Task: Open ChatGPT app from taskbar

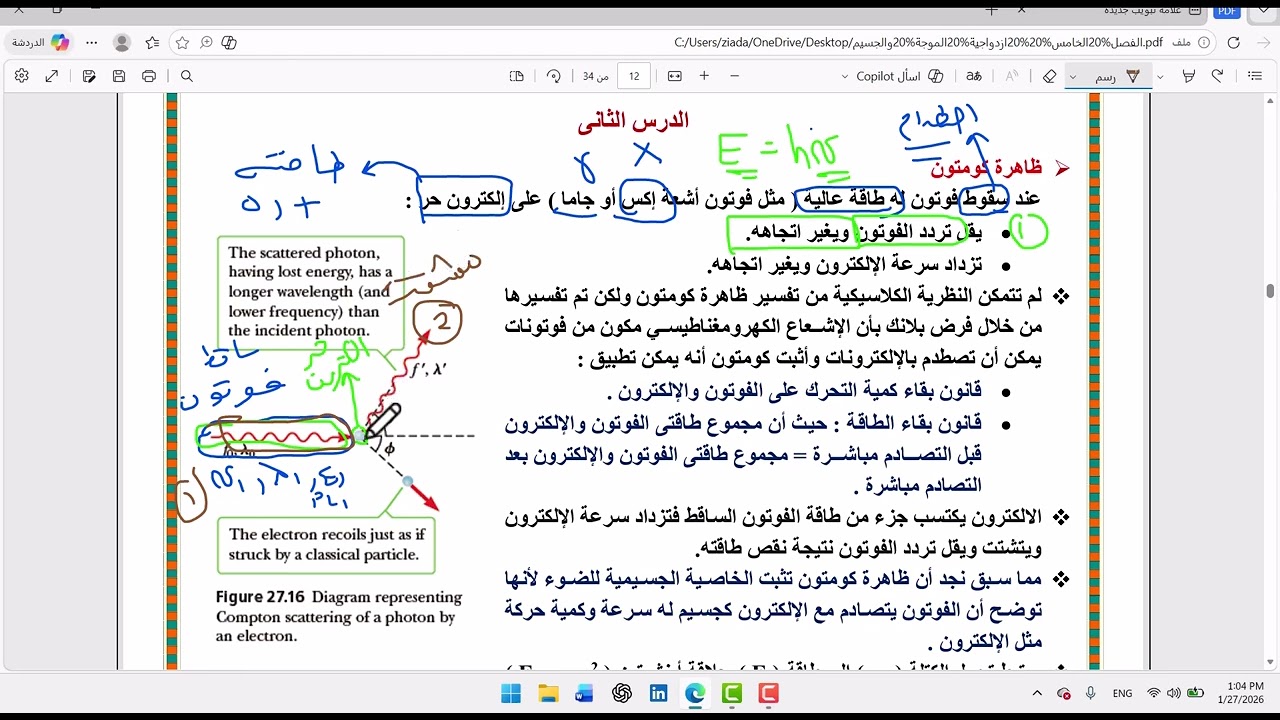Action: pyautogui.click(x=621, y=693)
